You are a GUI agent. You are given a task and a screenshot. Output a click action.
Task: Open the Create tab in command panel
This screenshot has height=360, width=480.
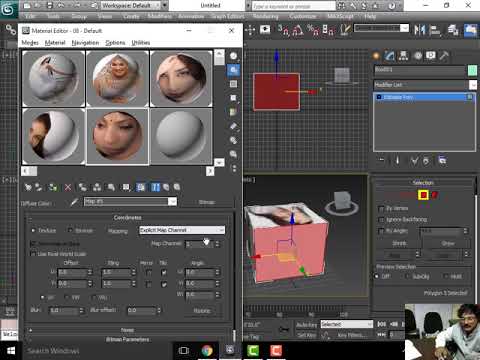pyautogui.click(x=376, y=56)
